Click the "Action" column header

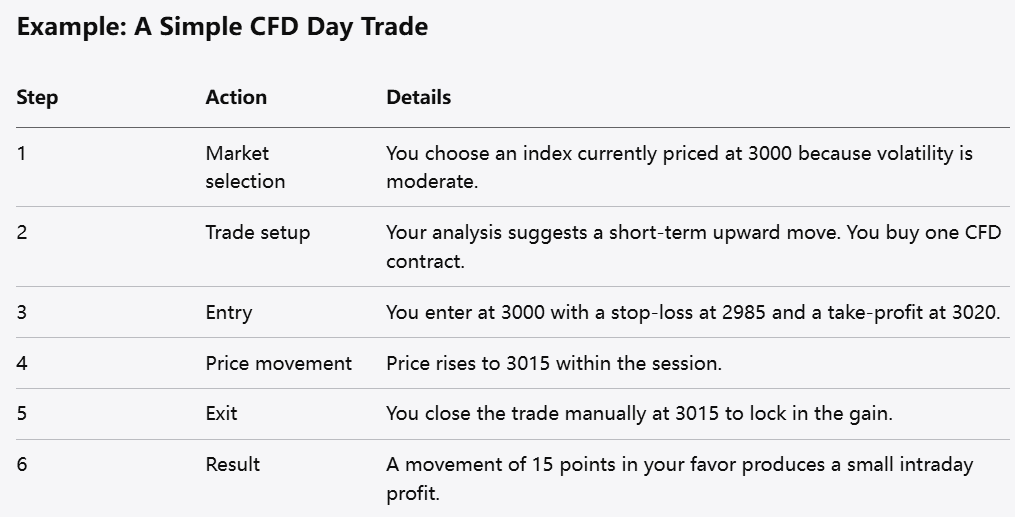tap(236, 97)
